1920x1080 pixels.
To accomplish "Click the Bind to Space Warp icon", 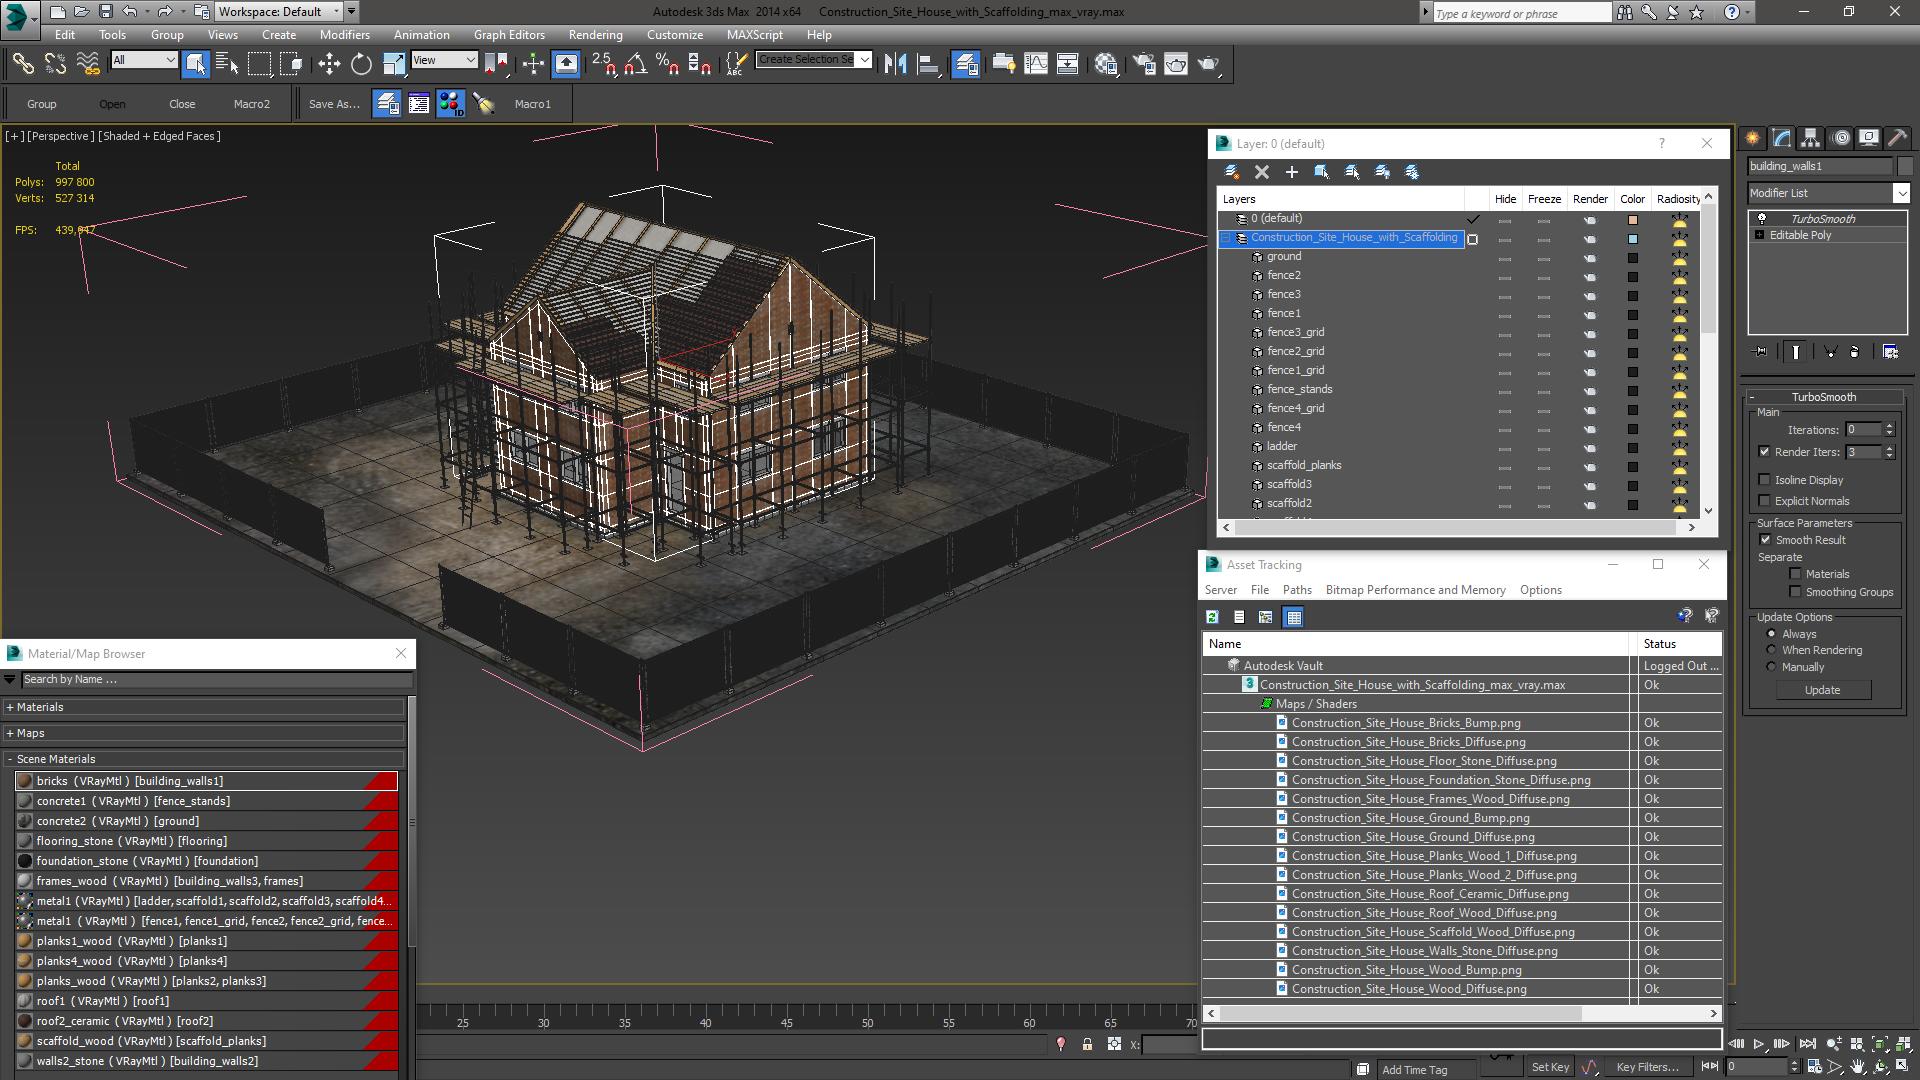I will [88, 64].
